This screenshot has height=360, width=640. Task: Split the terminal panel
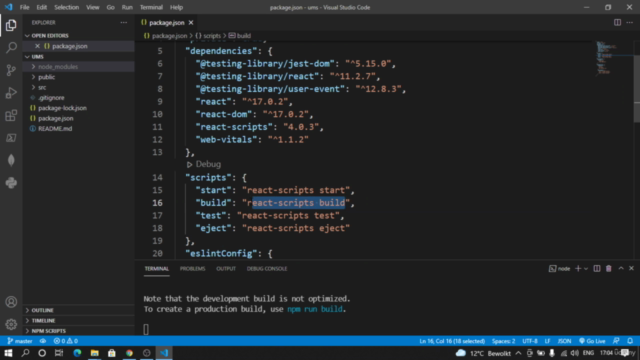[597, 269]
